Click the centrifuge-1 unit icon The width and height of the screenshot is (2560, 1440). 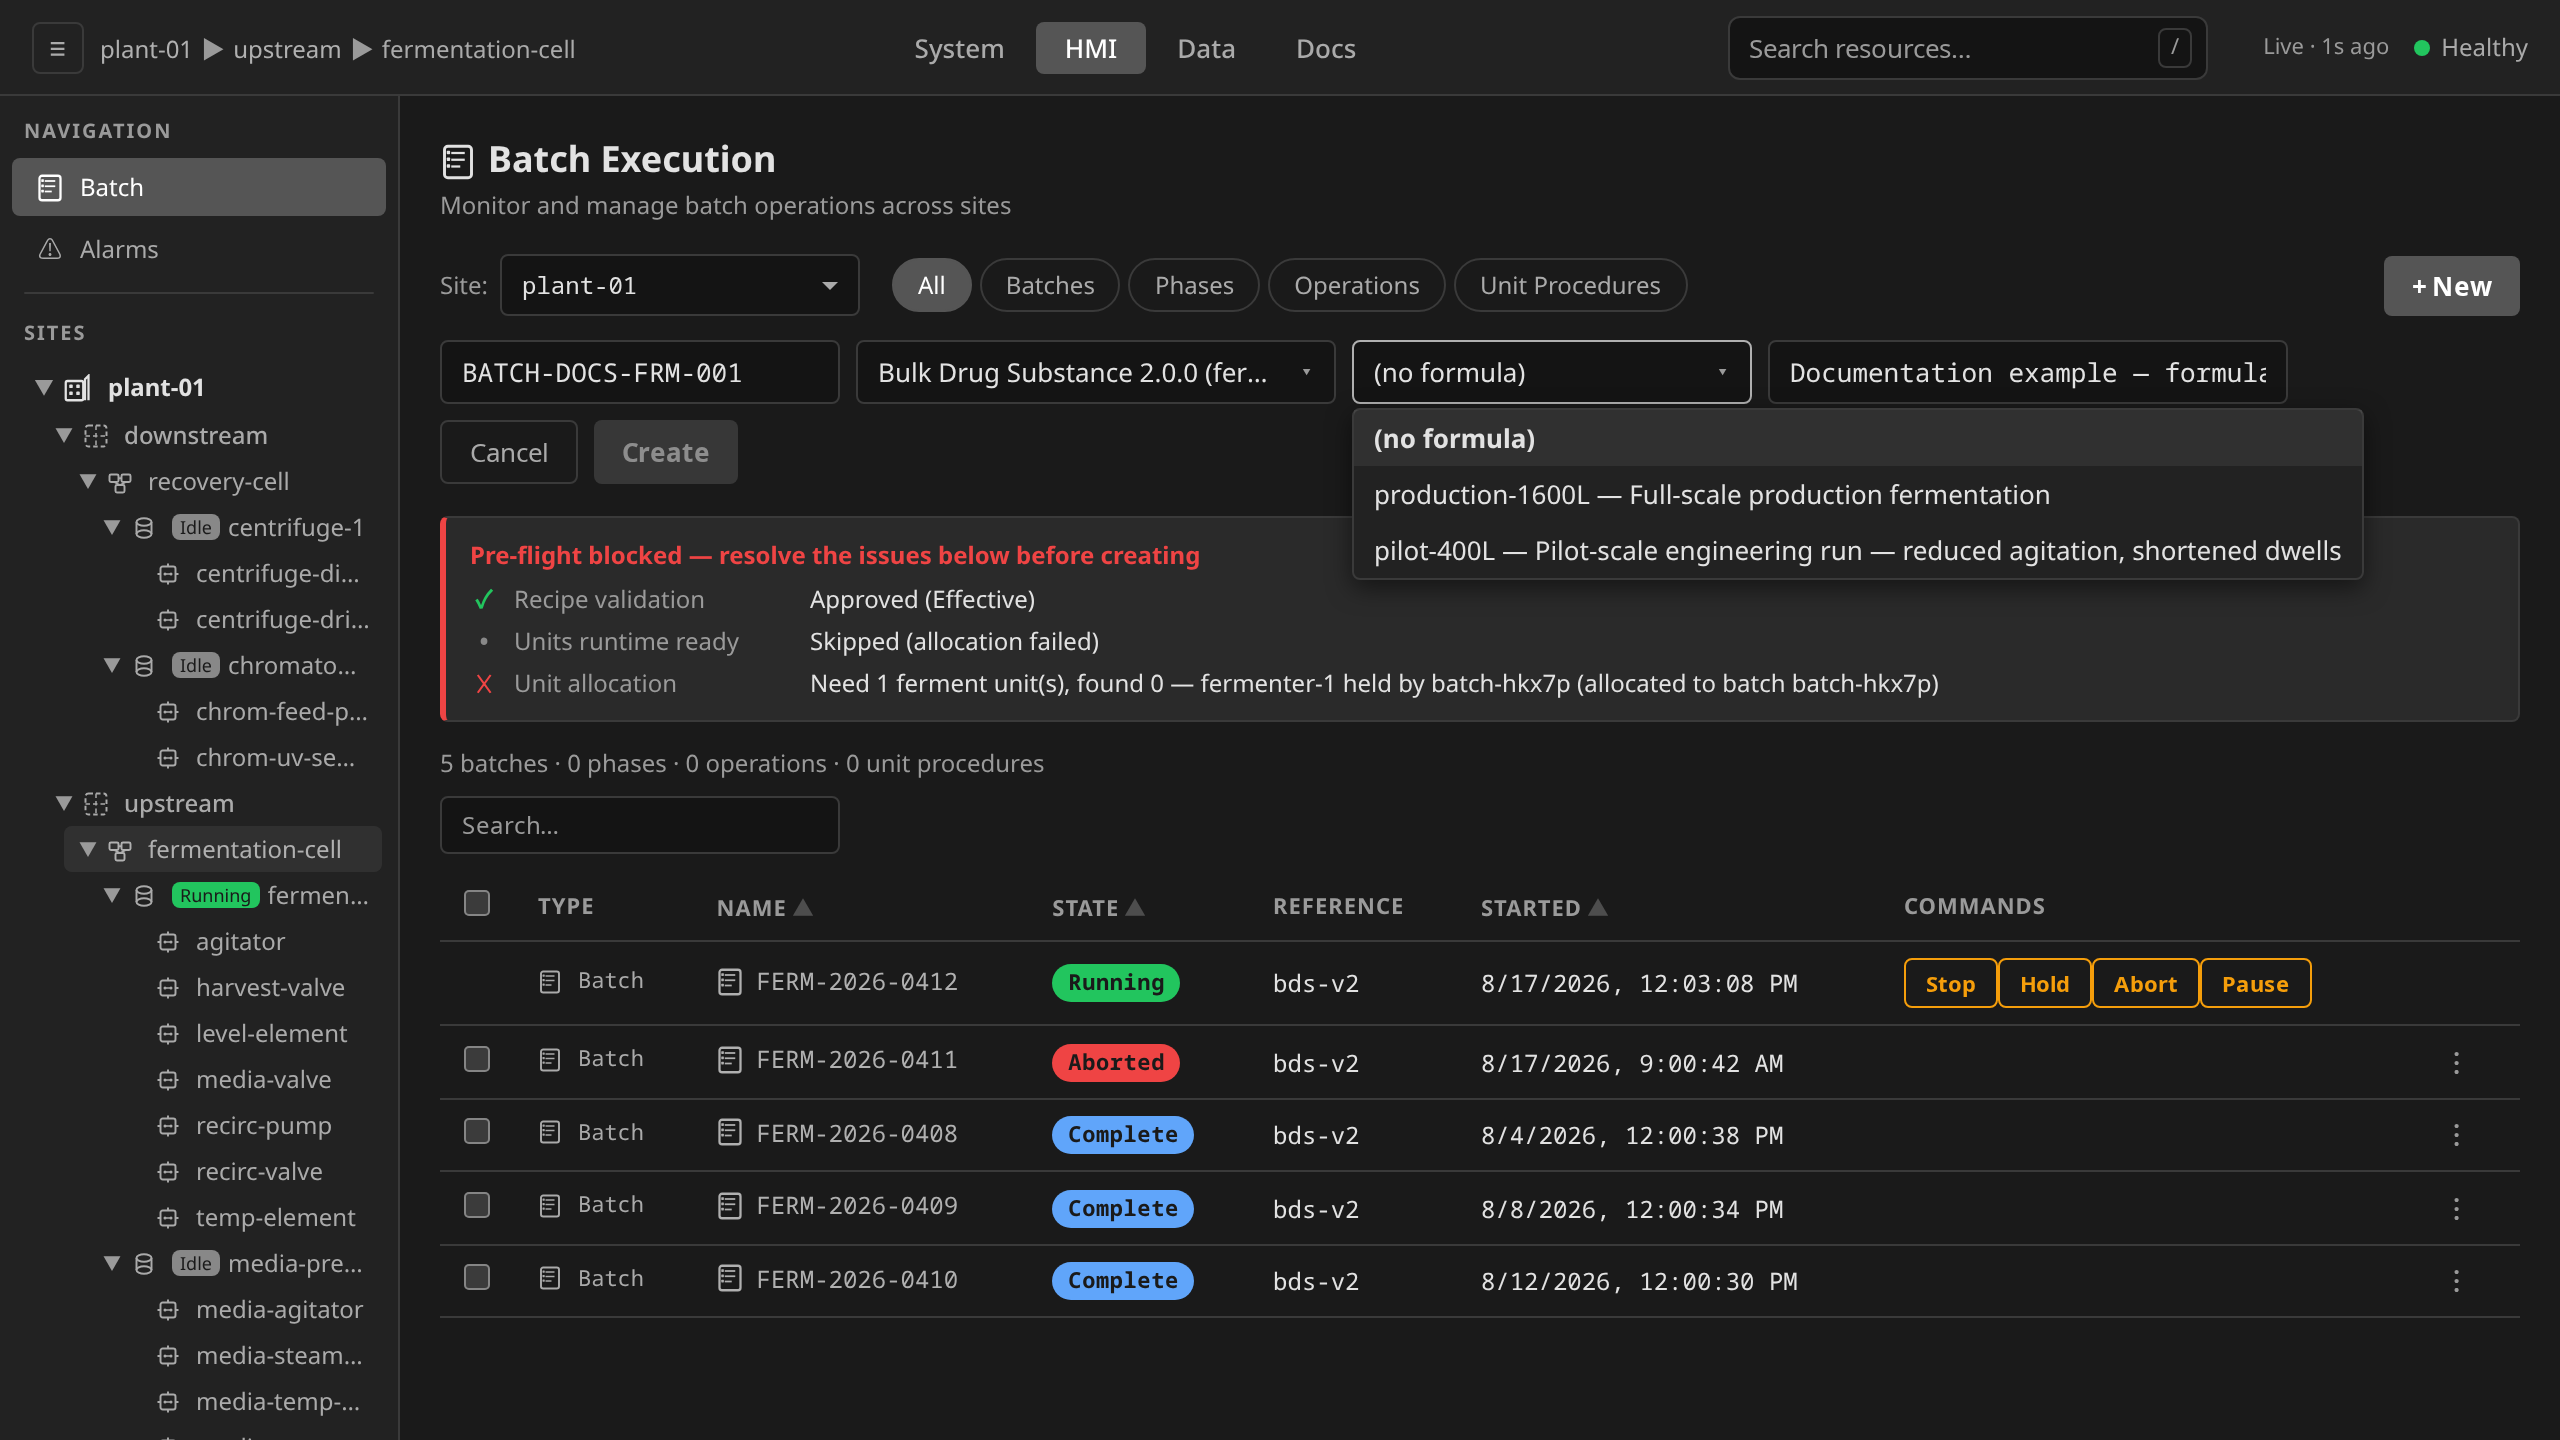tap(144, 528)
